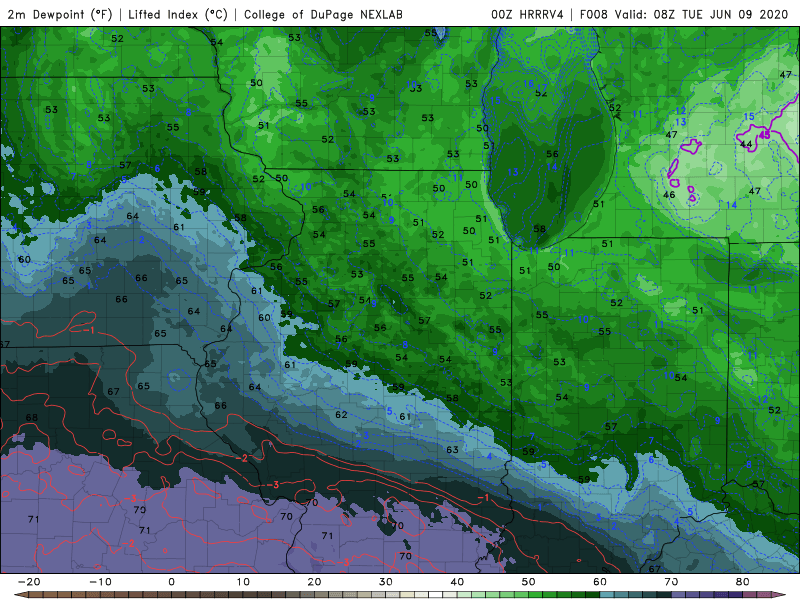This screenshot has width=800, height=600.
Task: Click the "2m Dewpoint (°F)" title text
Action: (60, 14)
